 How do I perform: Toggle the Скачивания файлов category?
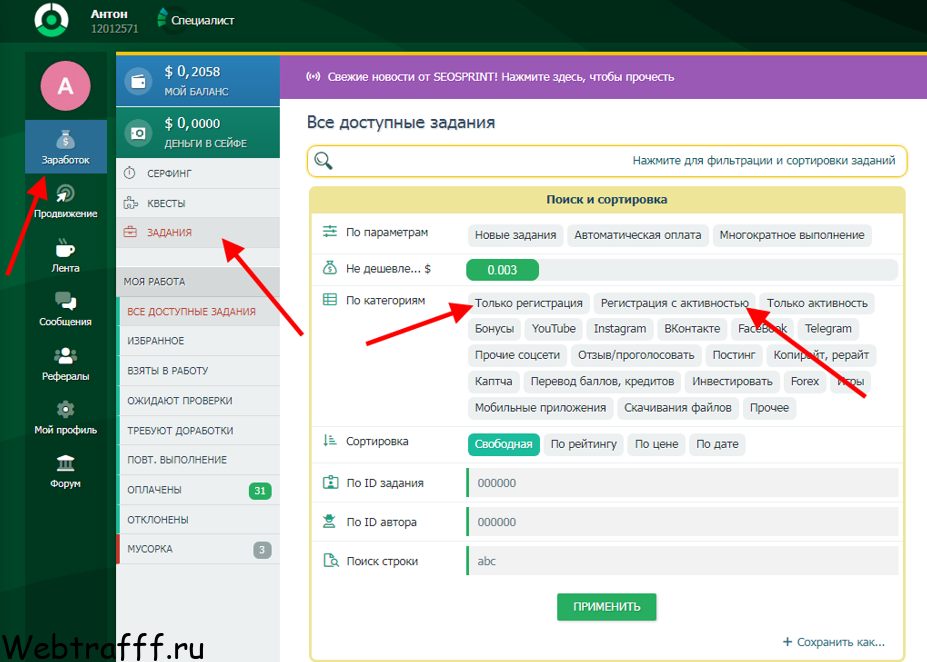[678, 408]
